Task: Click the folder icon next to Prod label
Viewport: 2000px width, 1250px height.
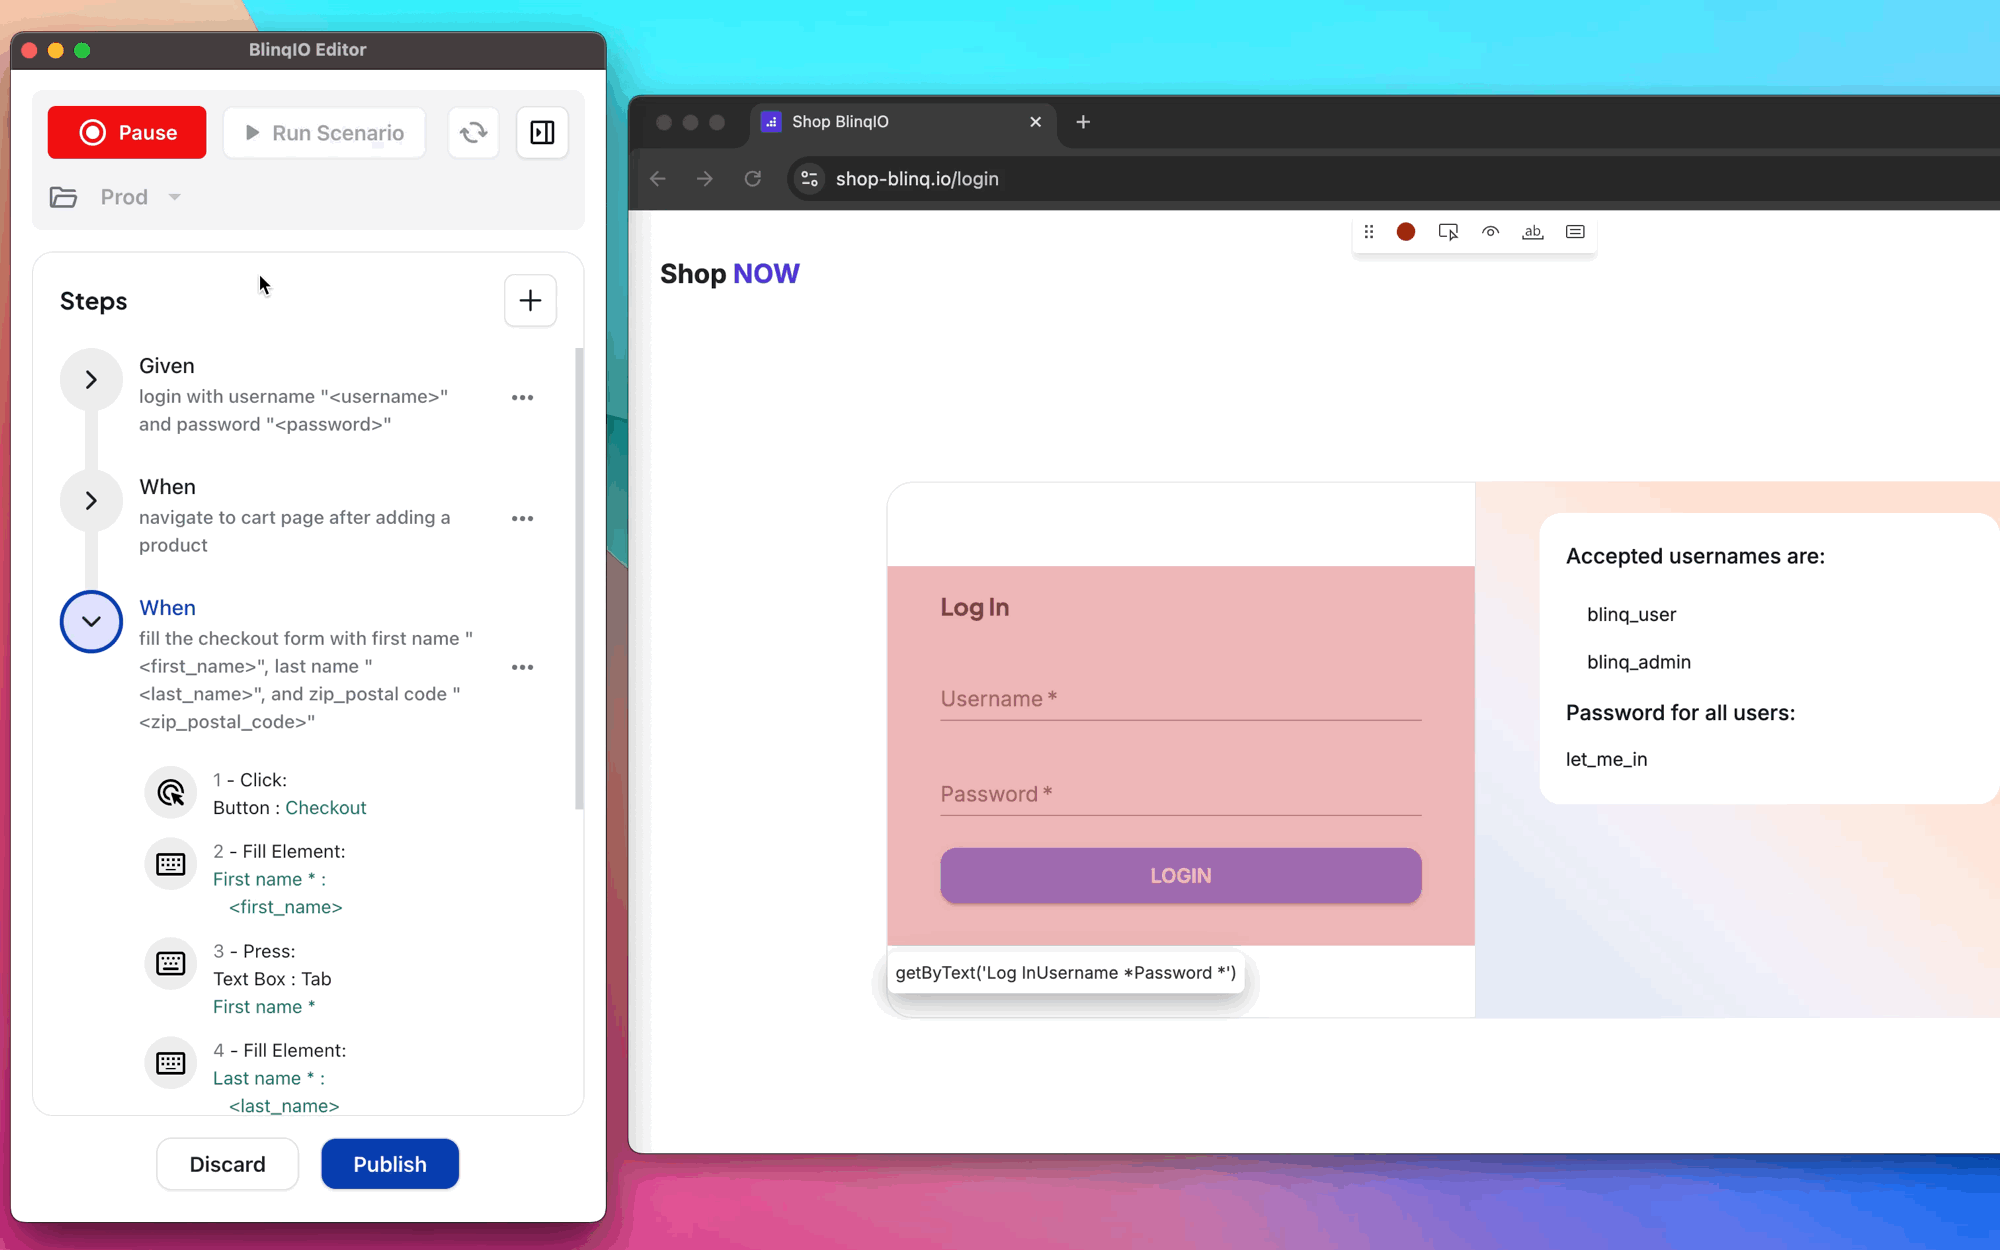Action: (63, 197)
